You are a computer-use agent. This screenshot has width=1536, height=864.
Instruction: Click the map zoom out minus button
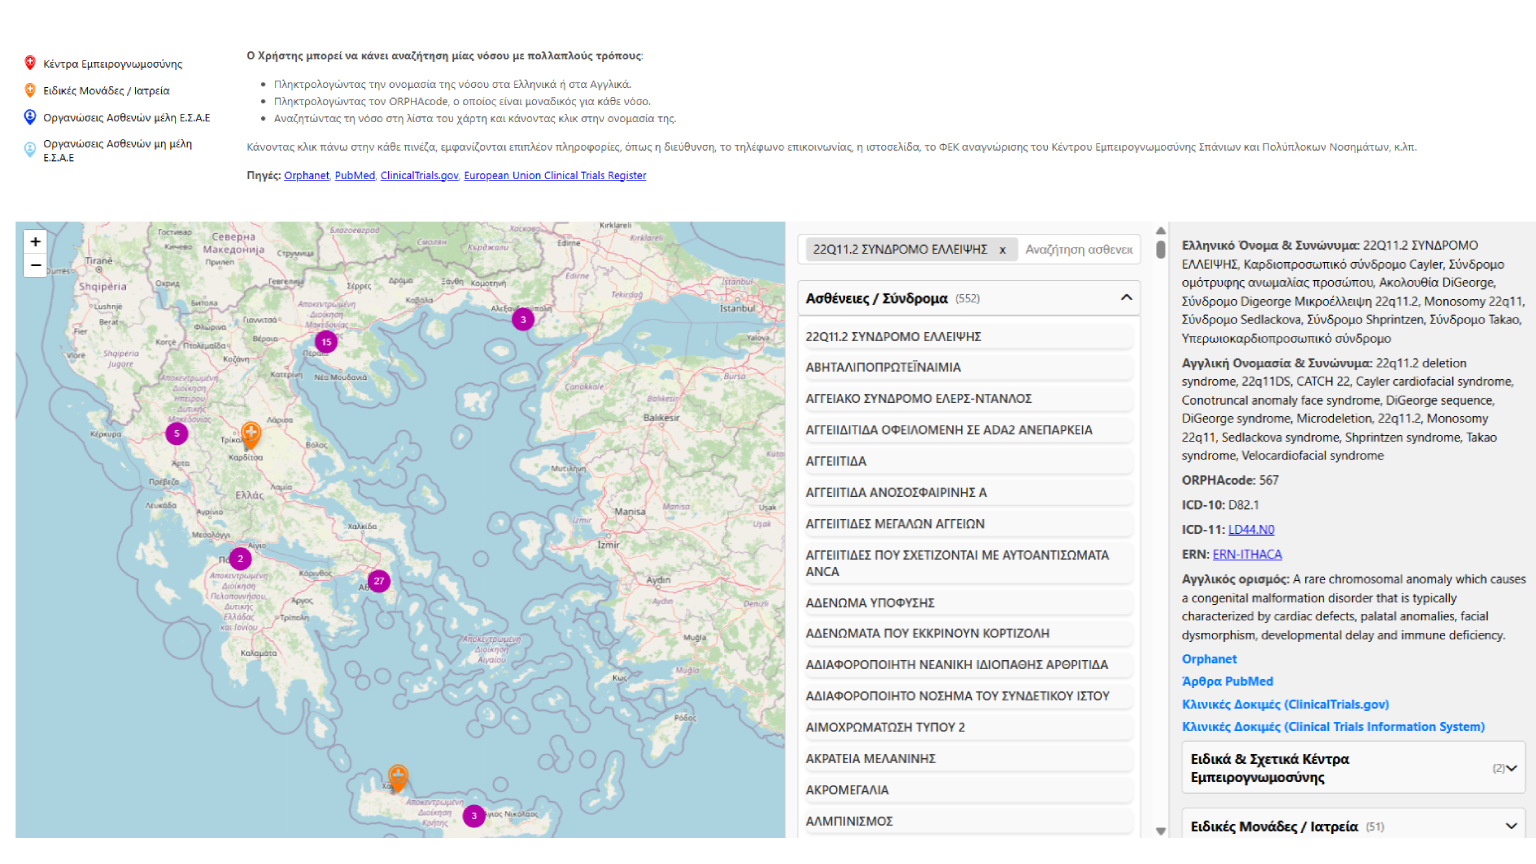coord(35,266)
